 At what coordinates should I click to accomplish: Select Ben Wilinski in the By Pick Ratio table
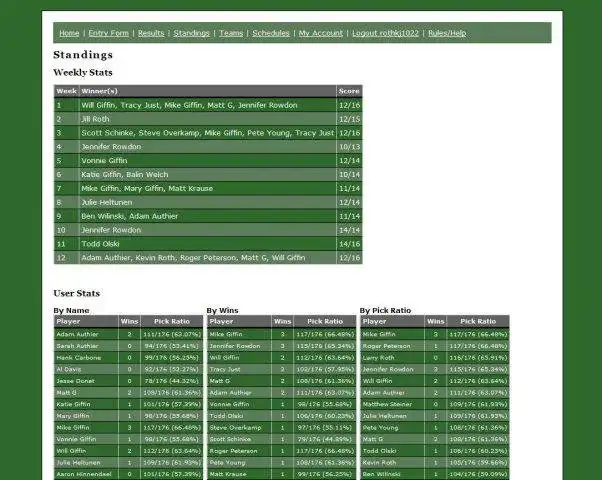381,474
